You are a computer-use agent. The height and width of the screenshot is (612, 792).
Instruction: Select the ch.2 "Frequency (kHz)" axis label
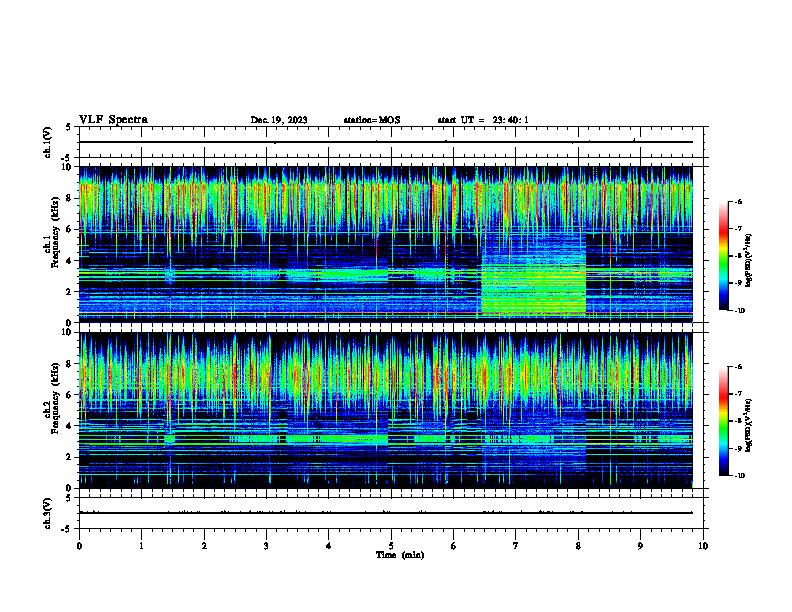(55, 398)
